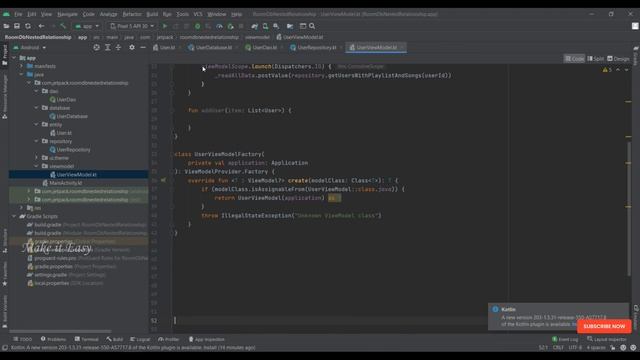Screen dimensions: 640x360
Task: Switch to the User.kt editor tab
Action: pos(167,47)
